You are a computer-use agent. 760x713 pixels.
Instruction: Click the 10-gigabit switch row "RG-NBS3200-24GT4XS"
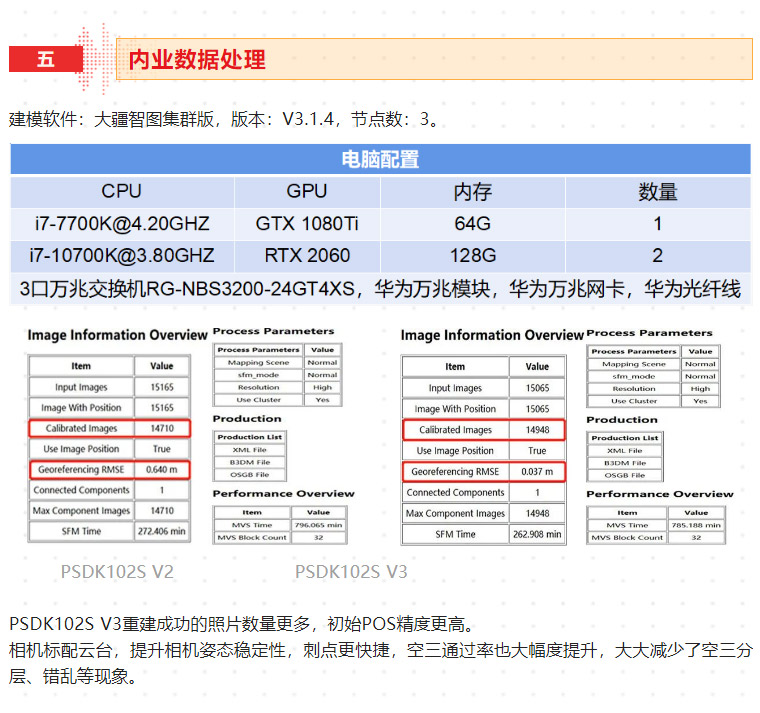[x=380, y=289]
